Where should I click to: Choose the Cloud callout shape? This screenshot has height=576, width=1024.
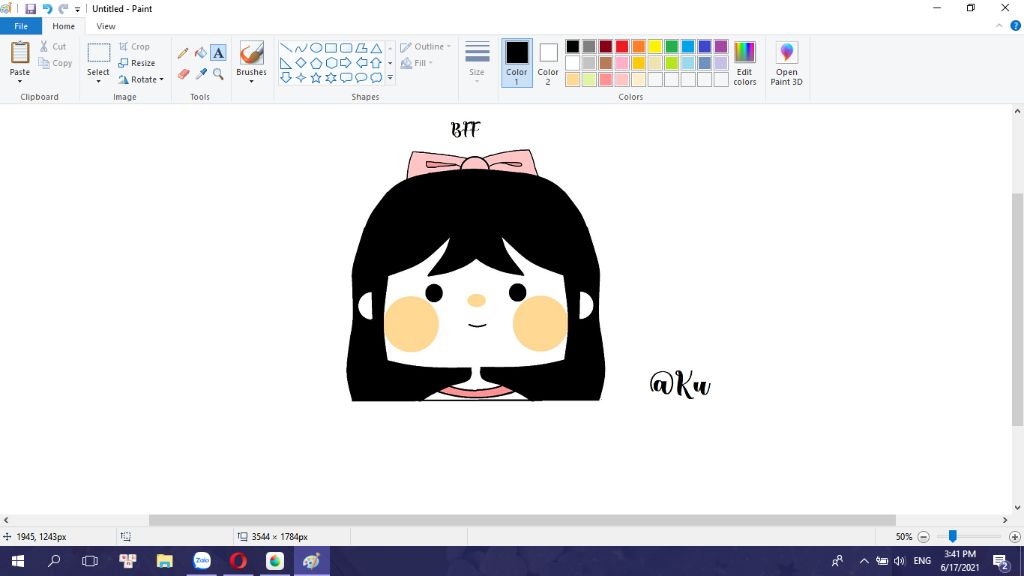376,78
